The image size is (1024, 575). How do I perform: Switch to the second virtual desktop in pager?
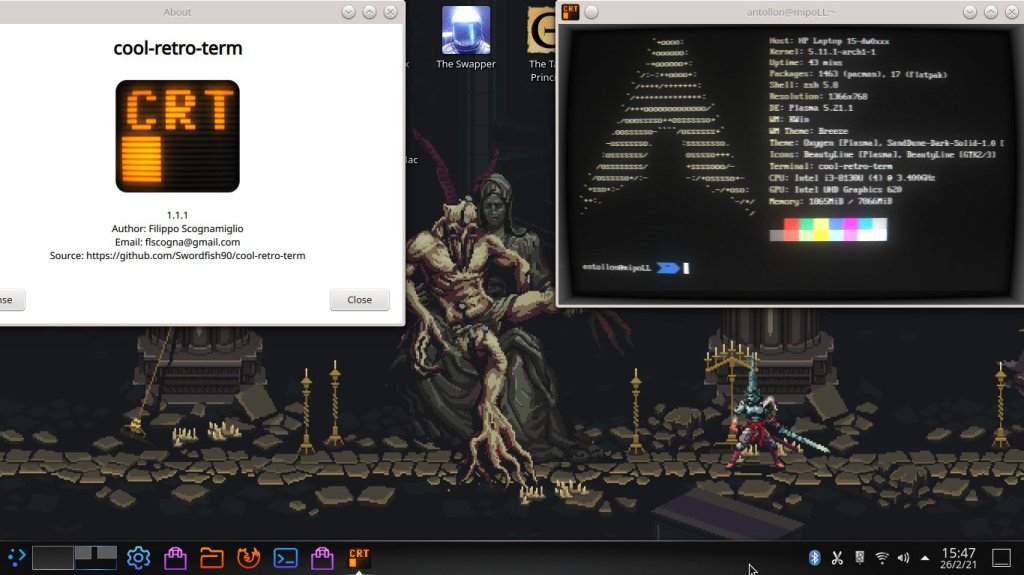tap(96, 557)
